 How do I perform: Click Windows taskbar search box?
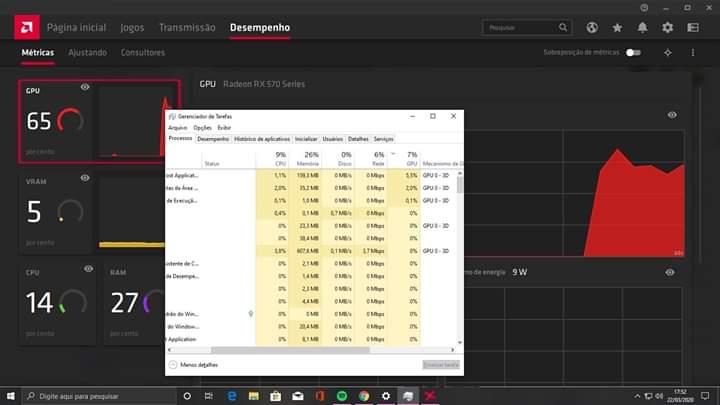(99, 396)
